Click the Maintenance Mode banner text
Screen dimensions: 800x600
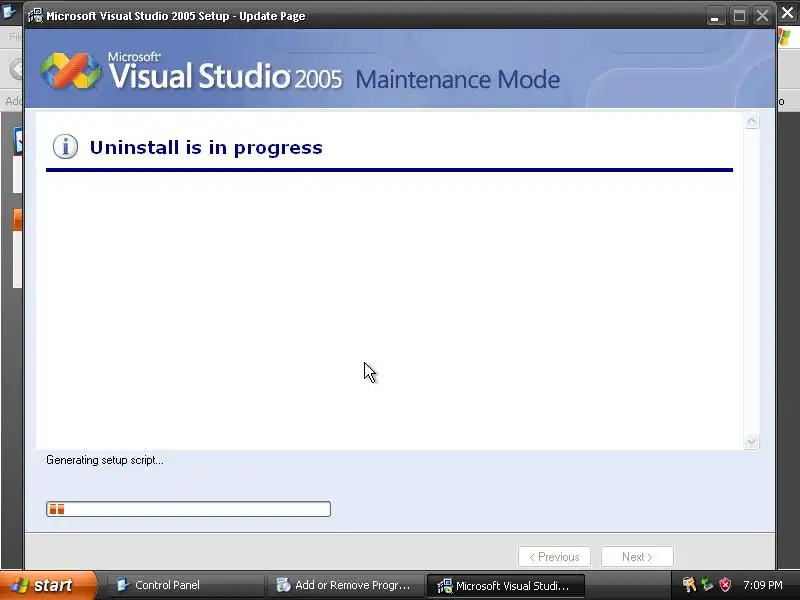458,80
